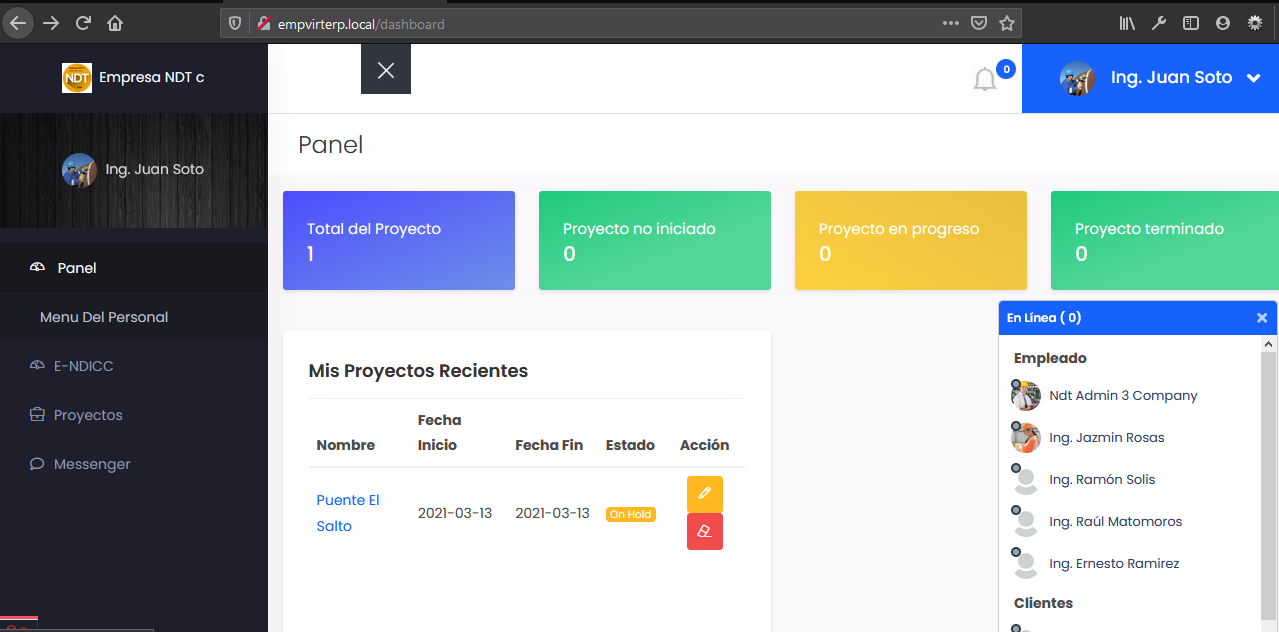Expand Ing. Juan Soto user dropdown
Viewport: 1279px width, 632px height.
[x=1253, y=78]
